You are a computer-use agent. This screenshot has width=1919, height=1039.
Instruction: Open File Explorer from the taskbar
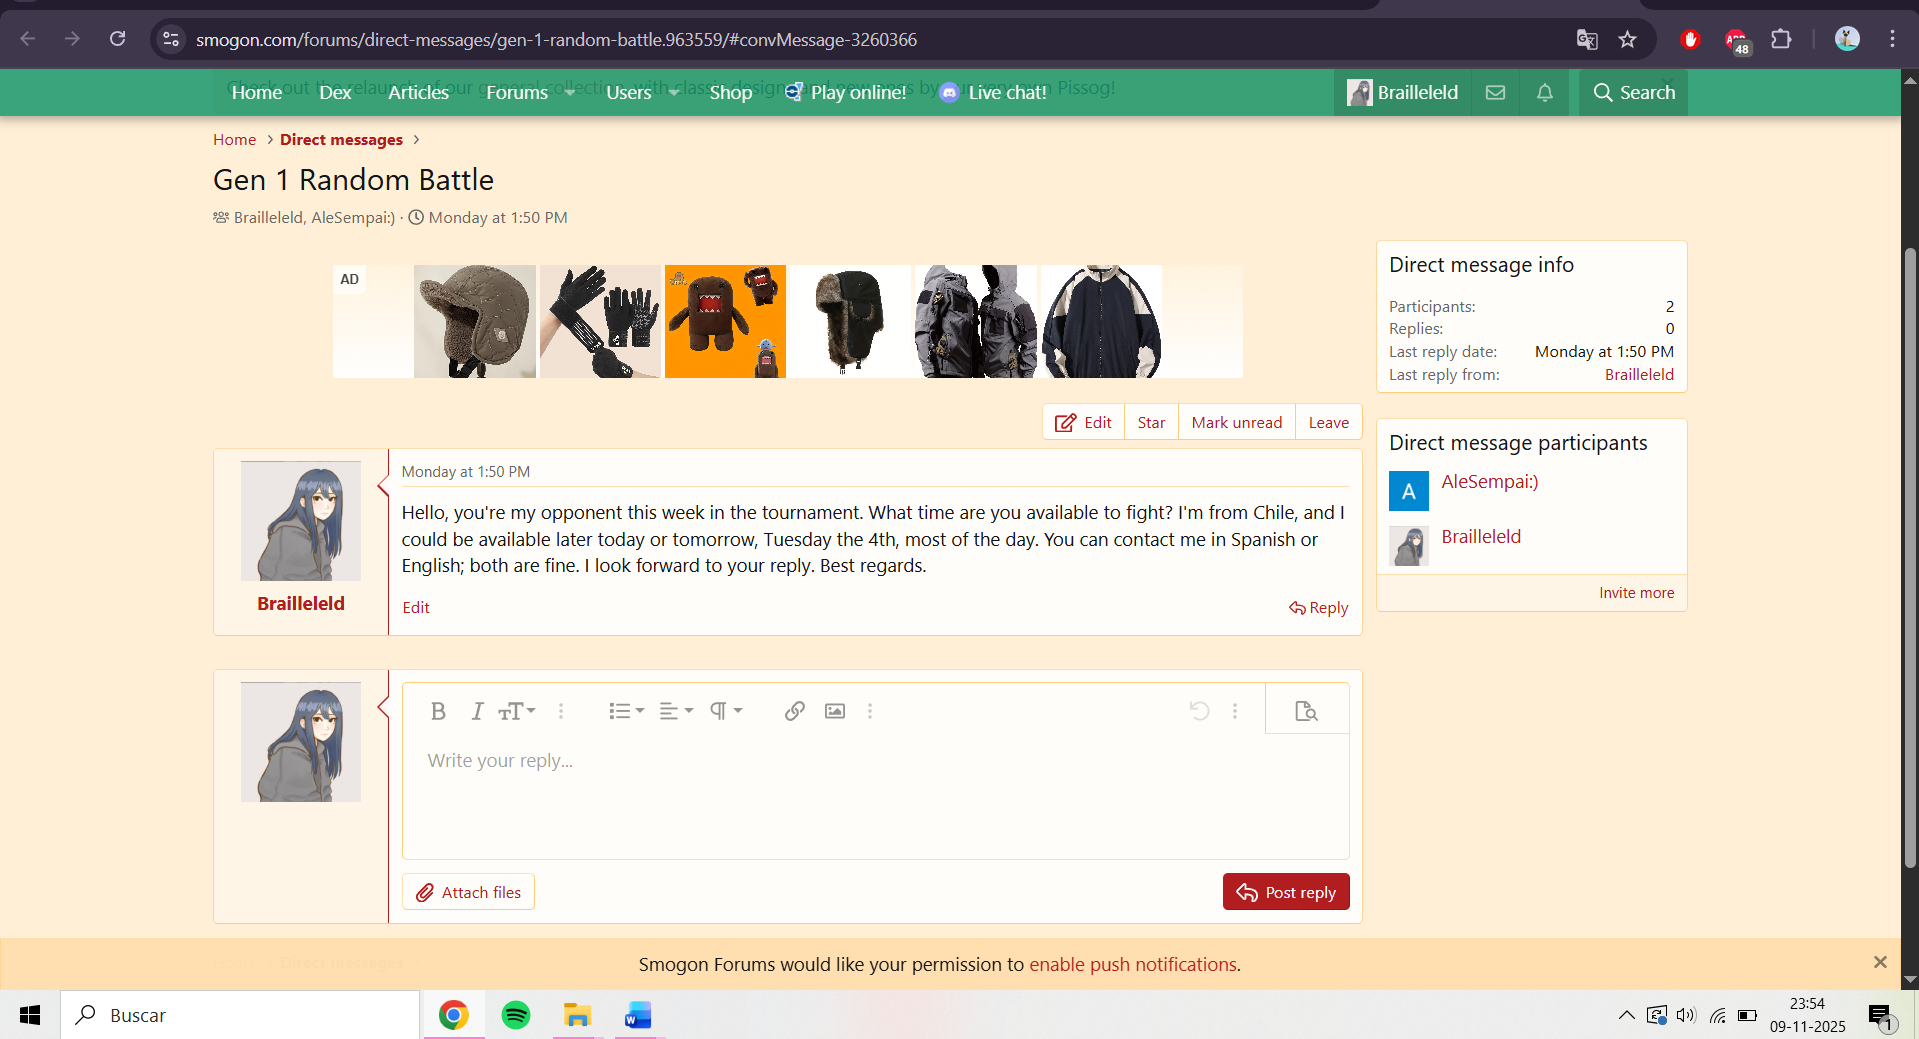(577, 1015)
